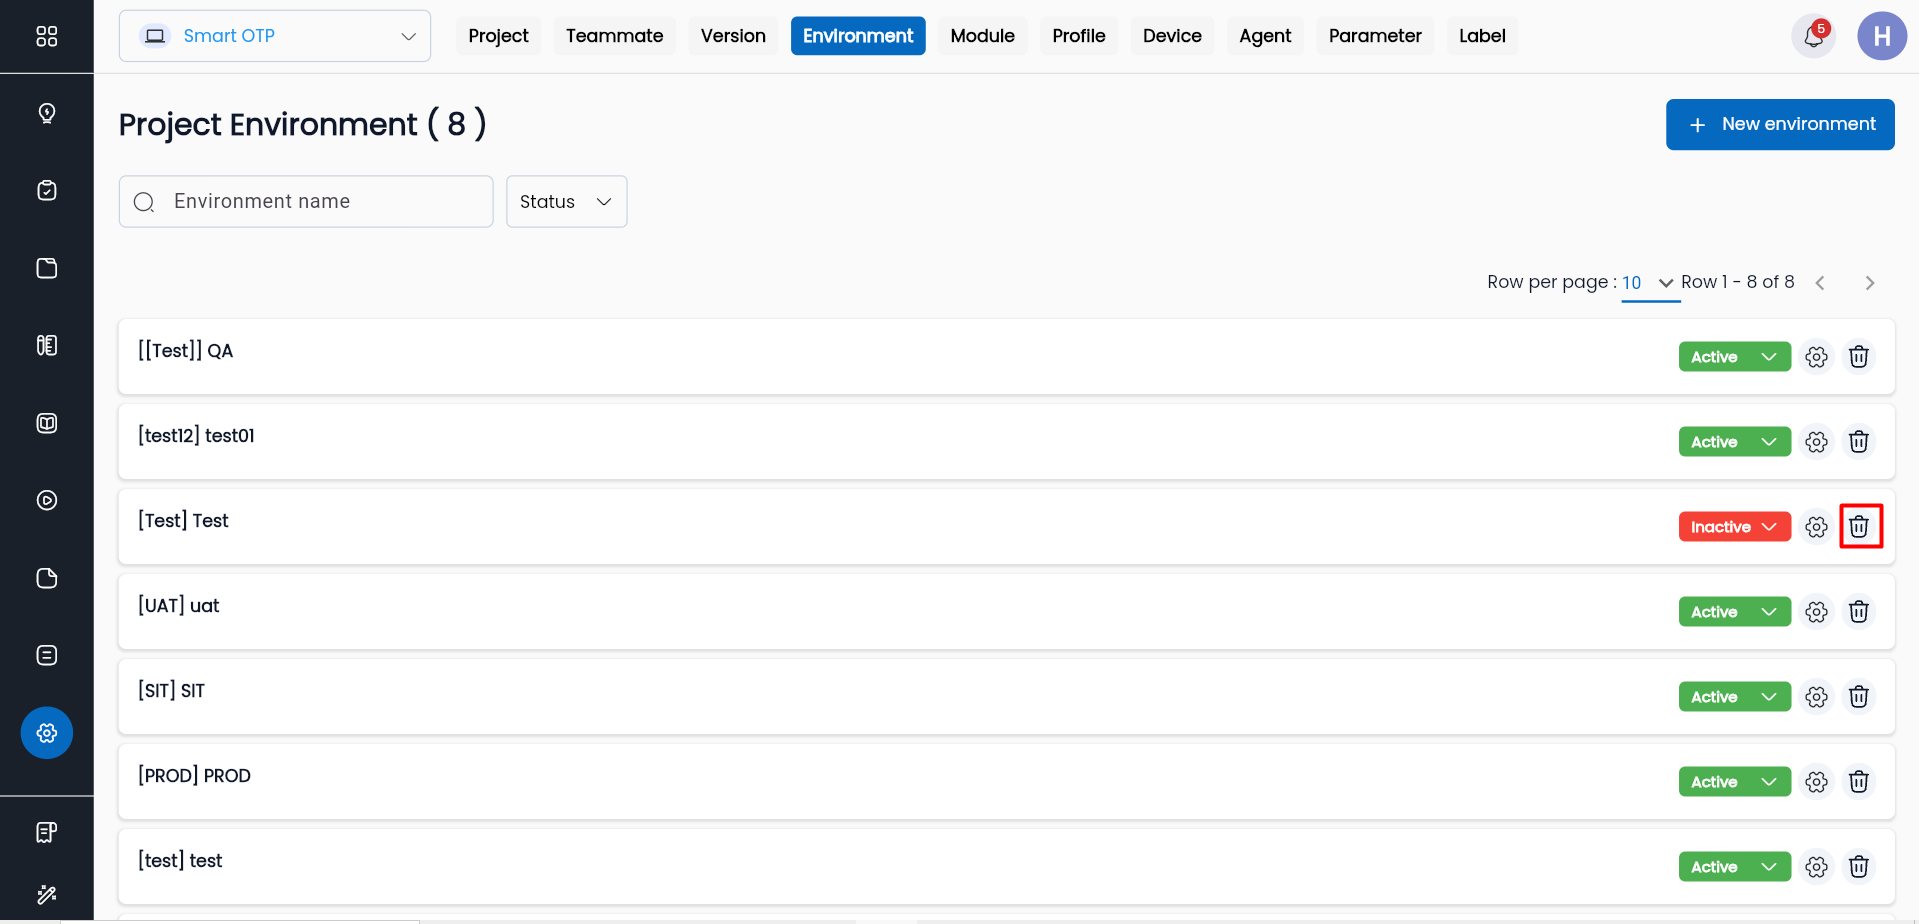The height and width of the screenshot is (924, 1919).
Task: Focus the Environment name search field
Action: 320,202
